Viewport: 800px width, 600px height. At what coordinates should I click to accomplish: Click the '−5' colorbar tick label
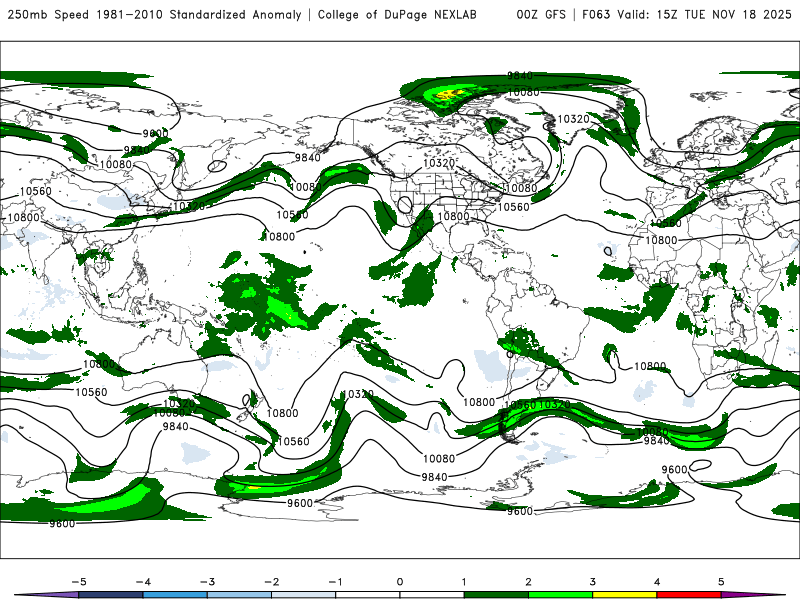79,582
